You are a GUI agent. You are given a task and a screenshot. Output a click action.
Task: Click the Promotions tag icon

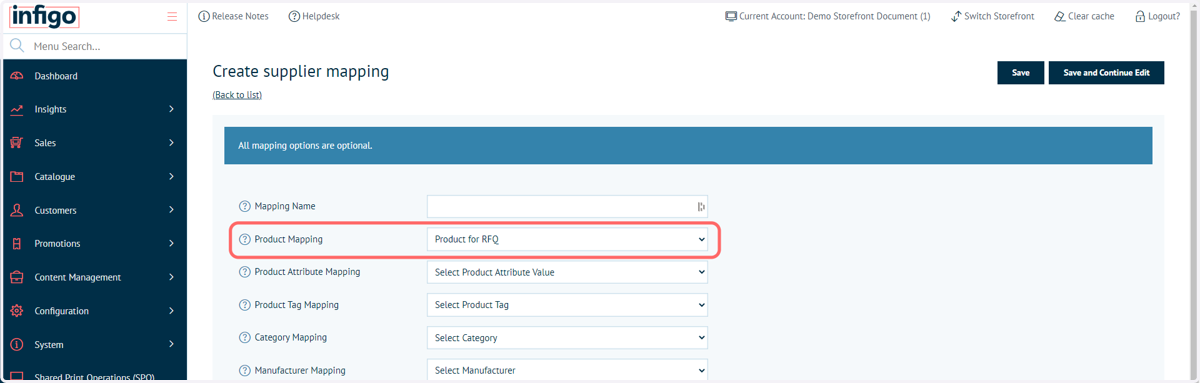(x=17, y=244)
